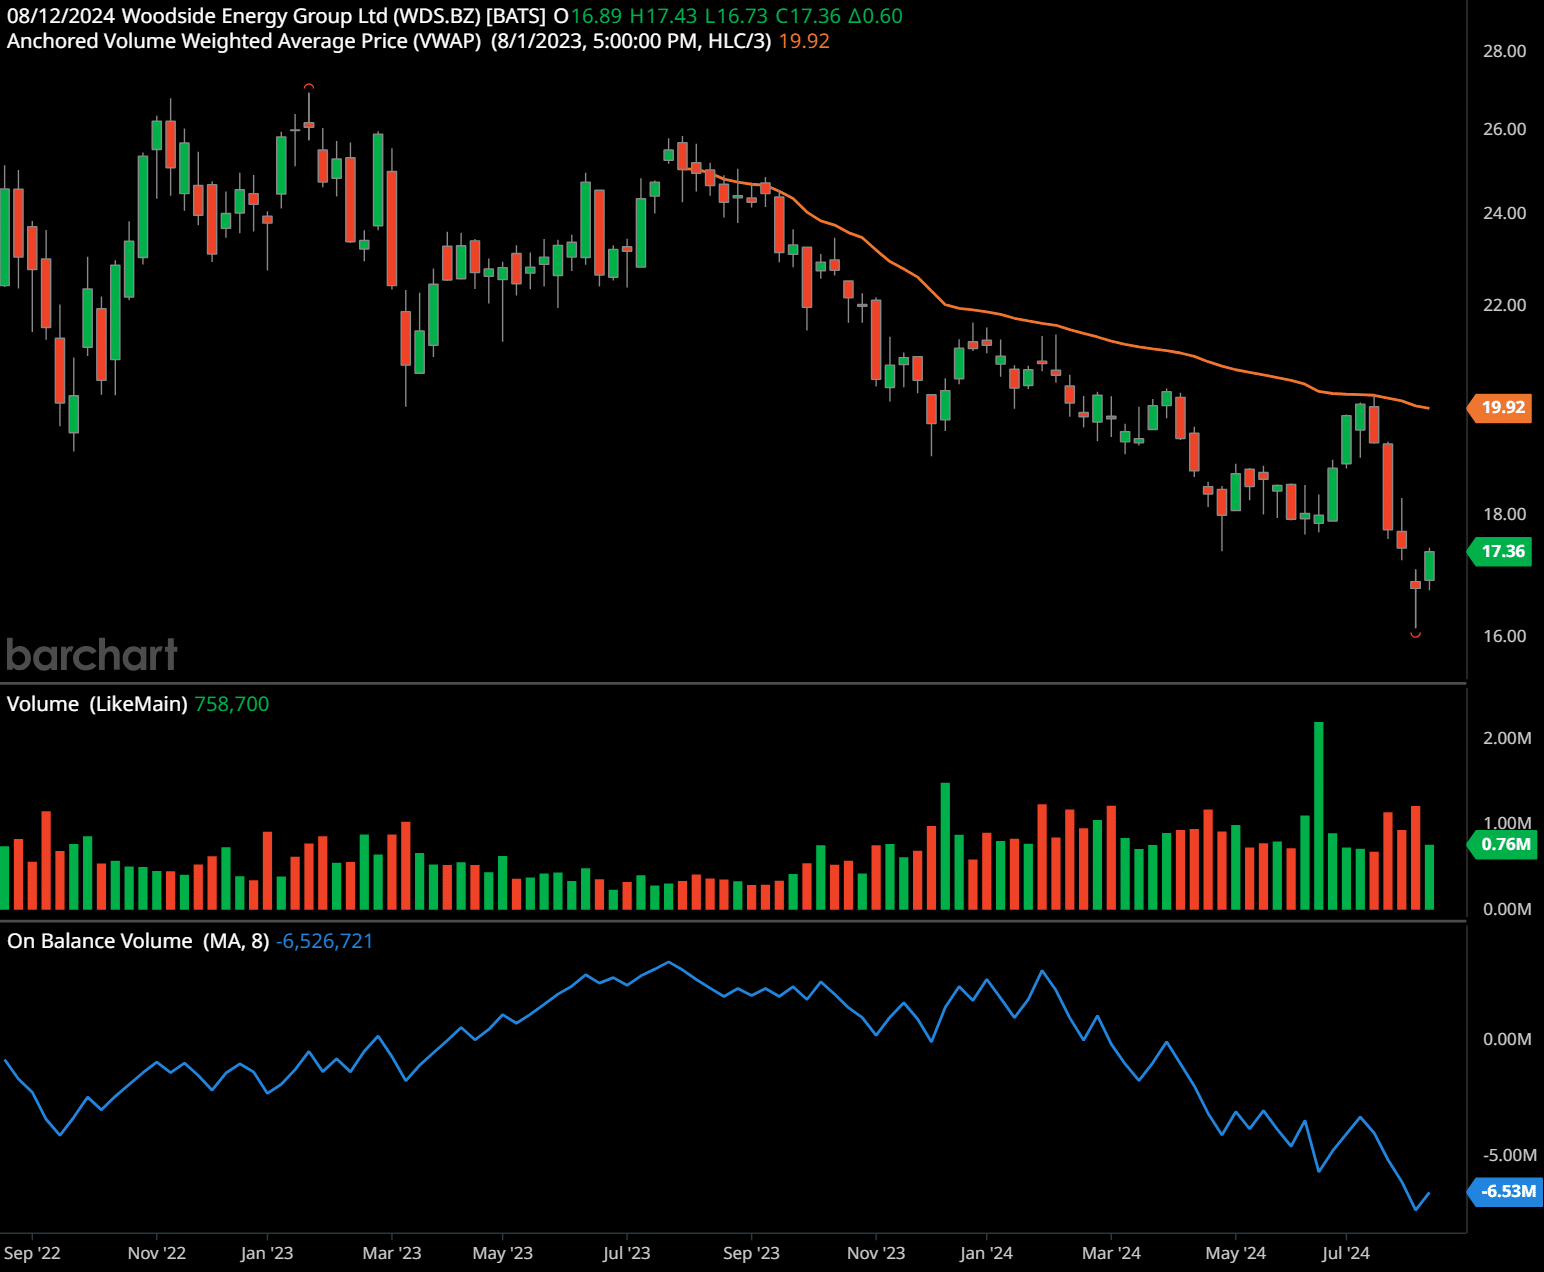Click the blue -6.53M OBV tag on axis
This screenshot has height=1272, width=1544.
coord(1503,1191)
